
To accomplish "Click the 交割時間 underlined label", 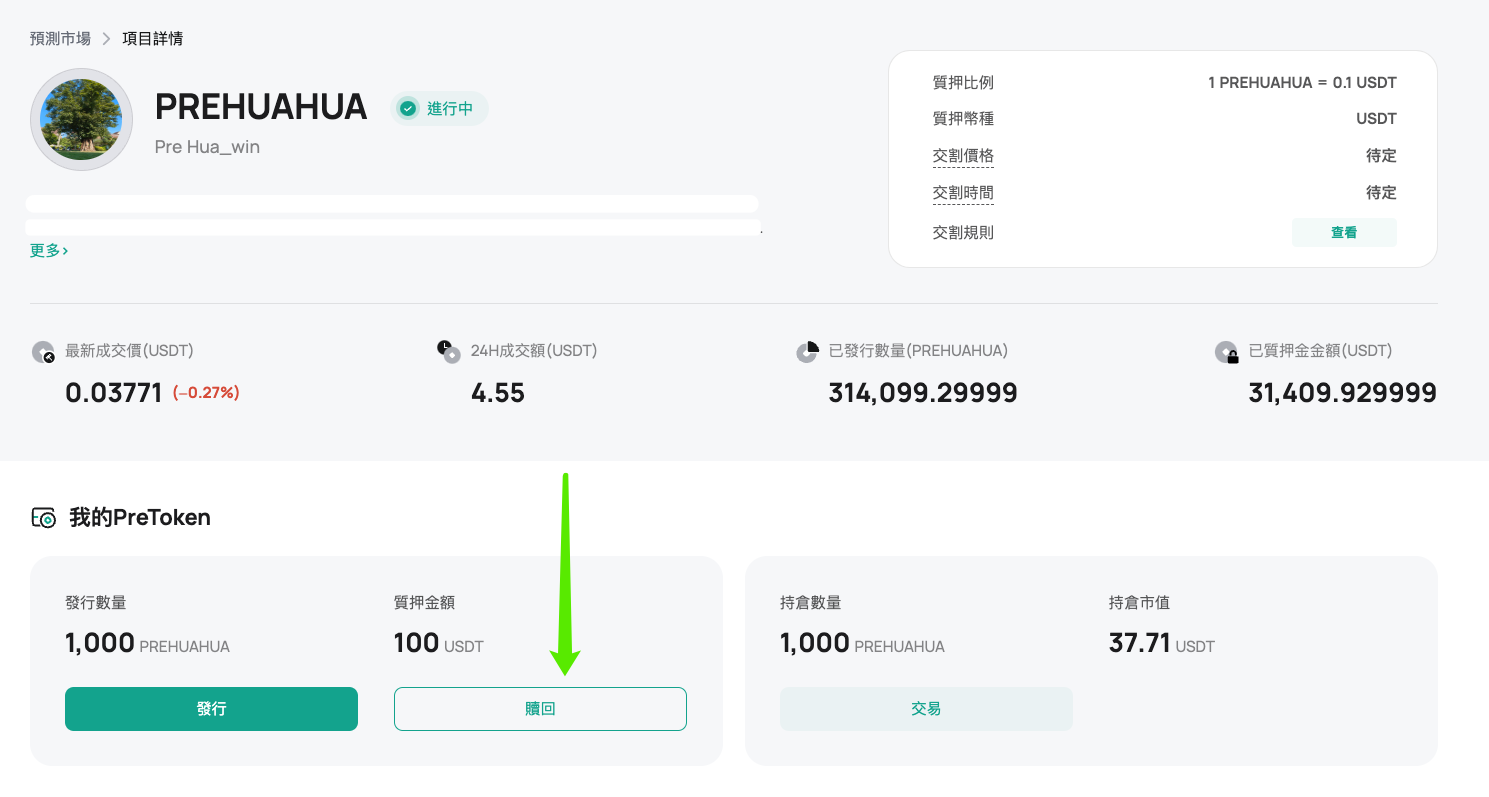I will click(962, 193).
